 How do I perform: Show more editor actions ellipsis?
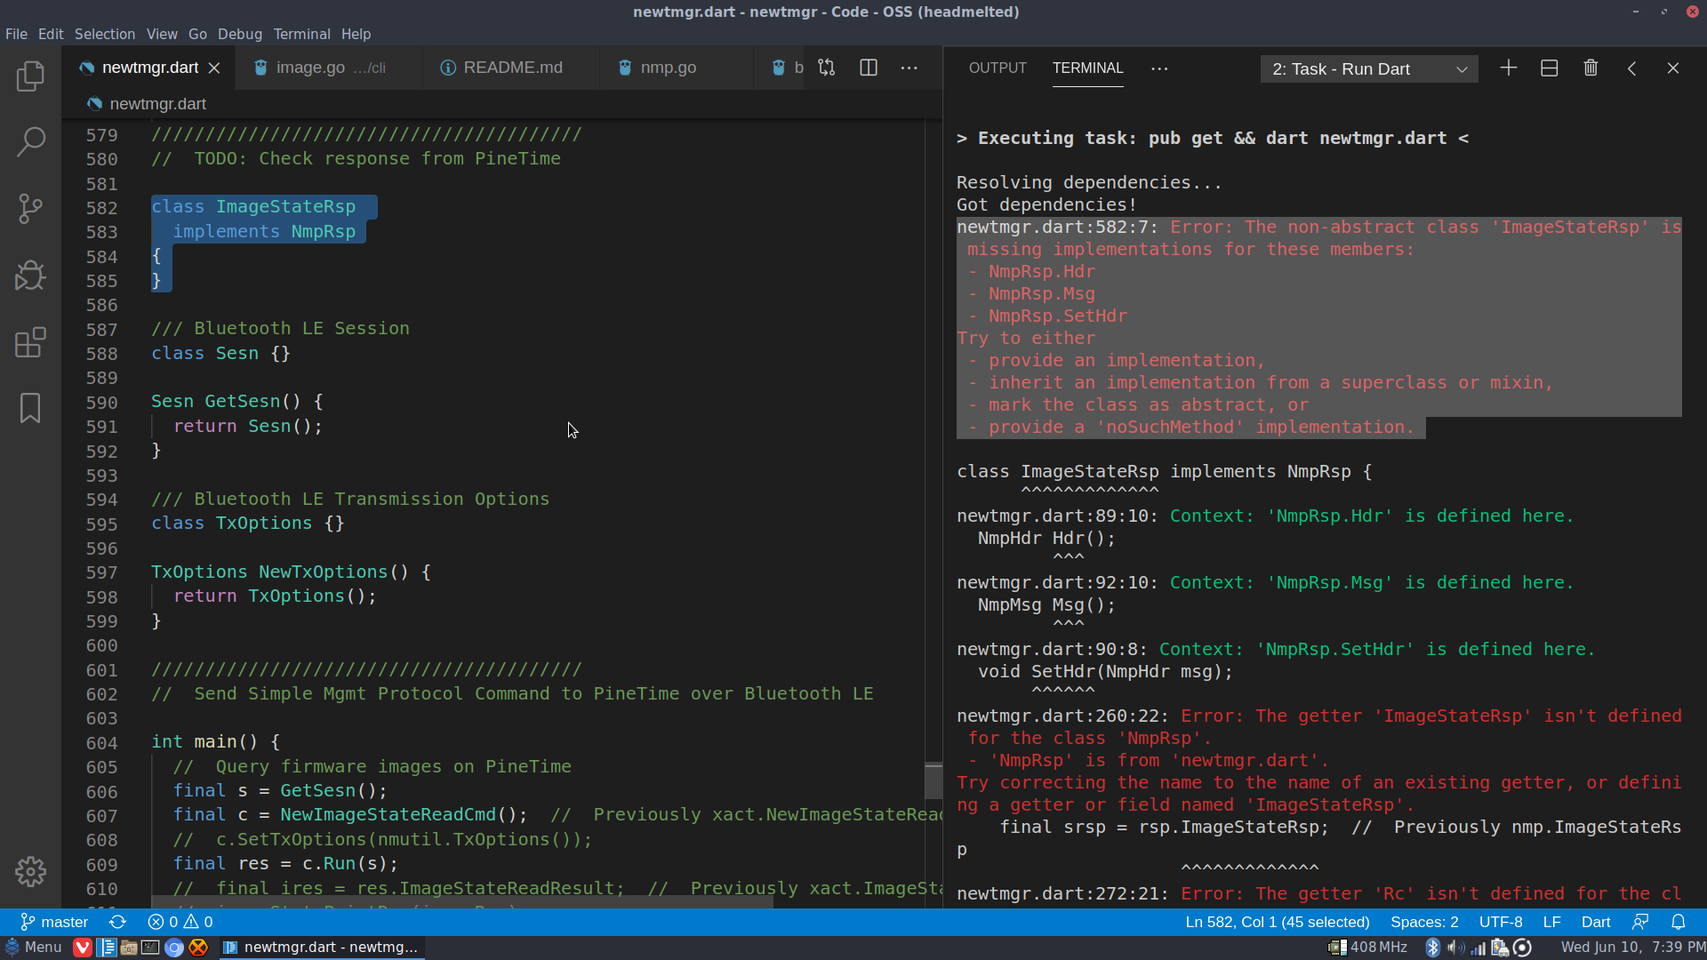(909, 68)
